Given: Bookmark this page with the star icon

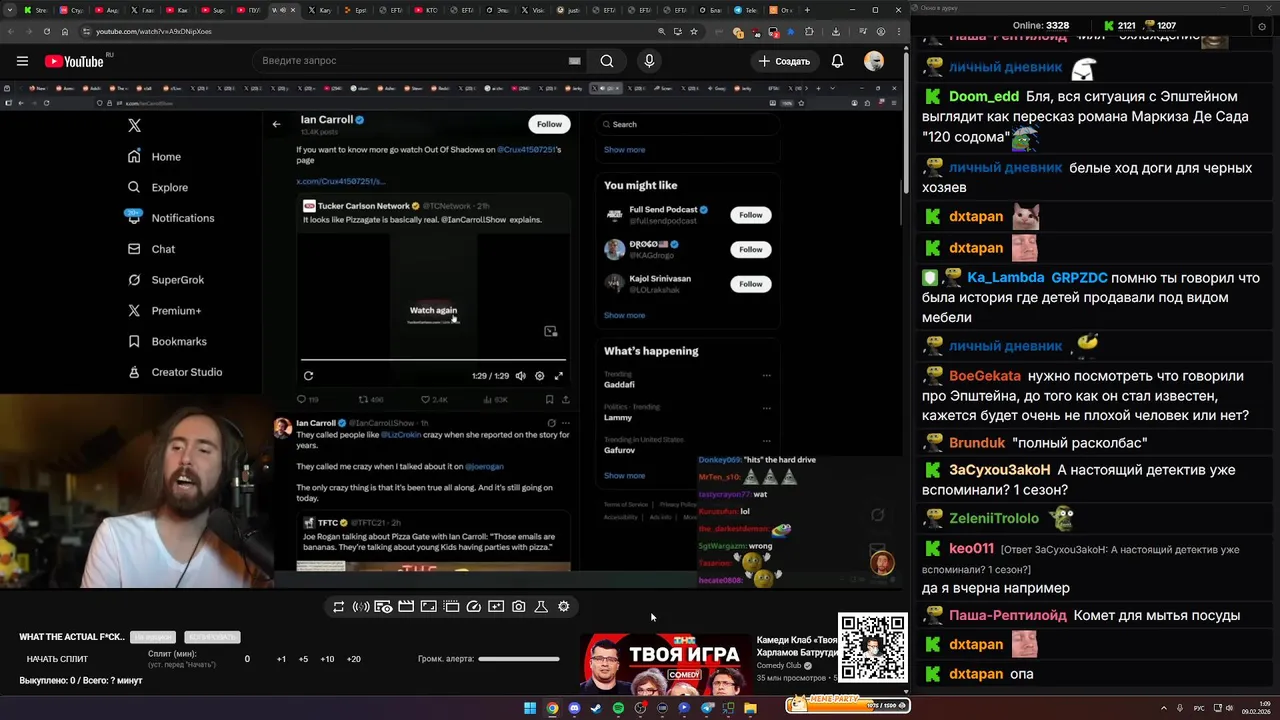Looking at the screenshot, I should tap(694, 31).
